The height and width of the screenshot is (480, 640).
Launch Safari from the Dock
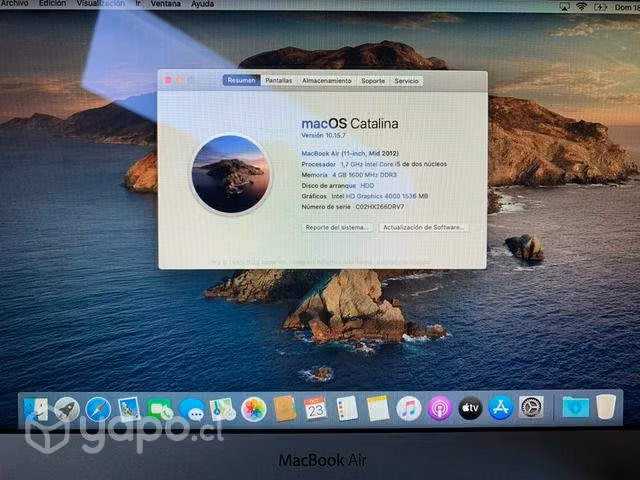coord(98,409)
